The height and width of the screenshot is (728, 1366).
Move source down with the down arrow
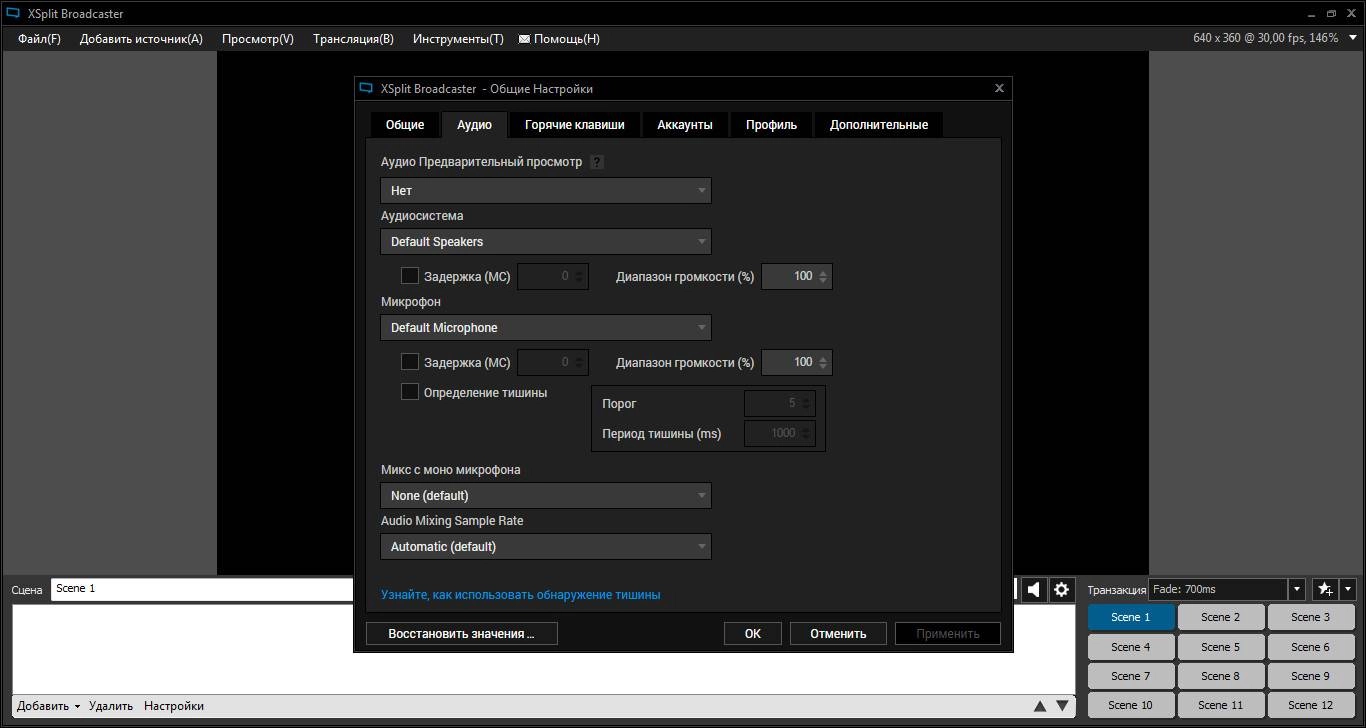pyautogui.click(x=1062, y=706)
